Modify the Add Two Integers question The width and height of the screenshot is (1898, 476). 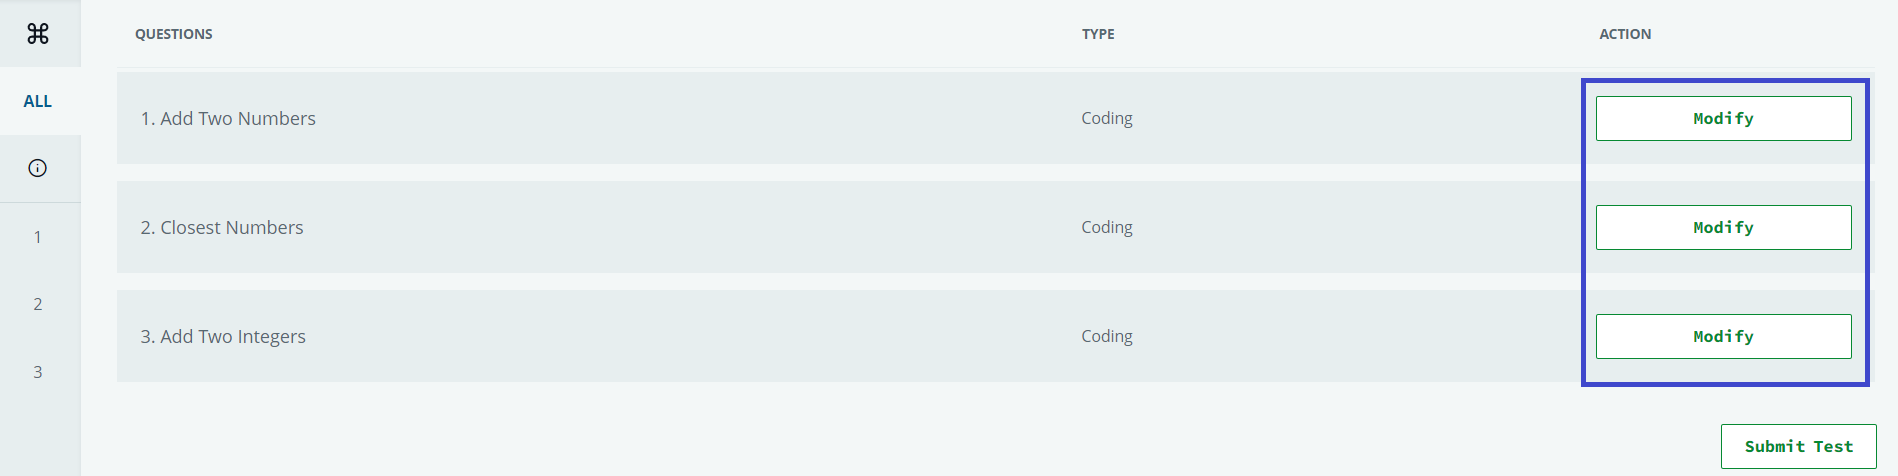(x=1723, y=336)
